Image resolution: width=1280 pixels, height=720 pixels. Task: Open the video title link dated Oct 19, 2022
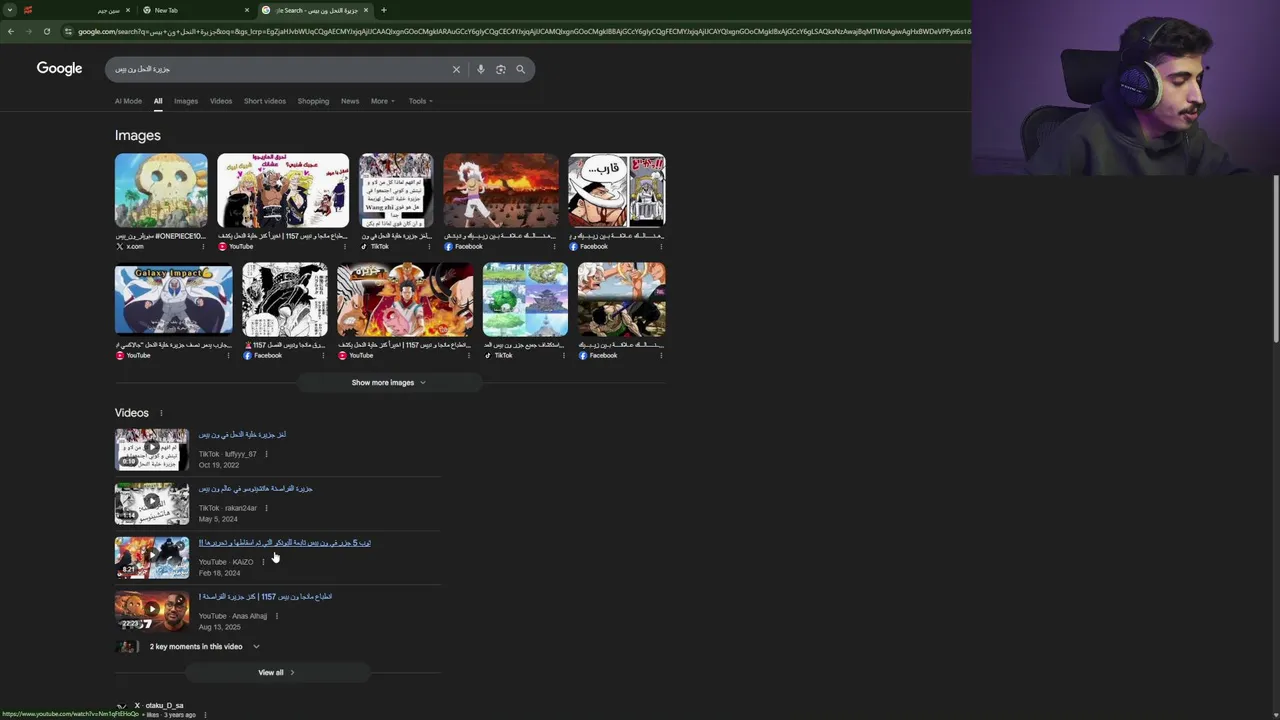(242, 435)
